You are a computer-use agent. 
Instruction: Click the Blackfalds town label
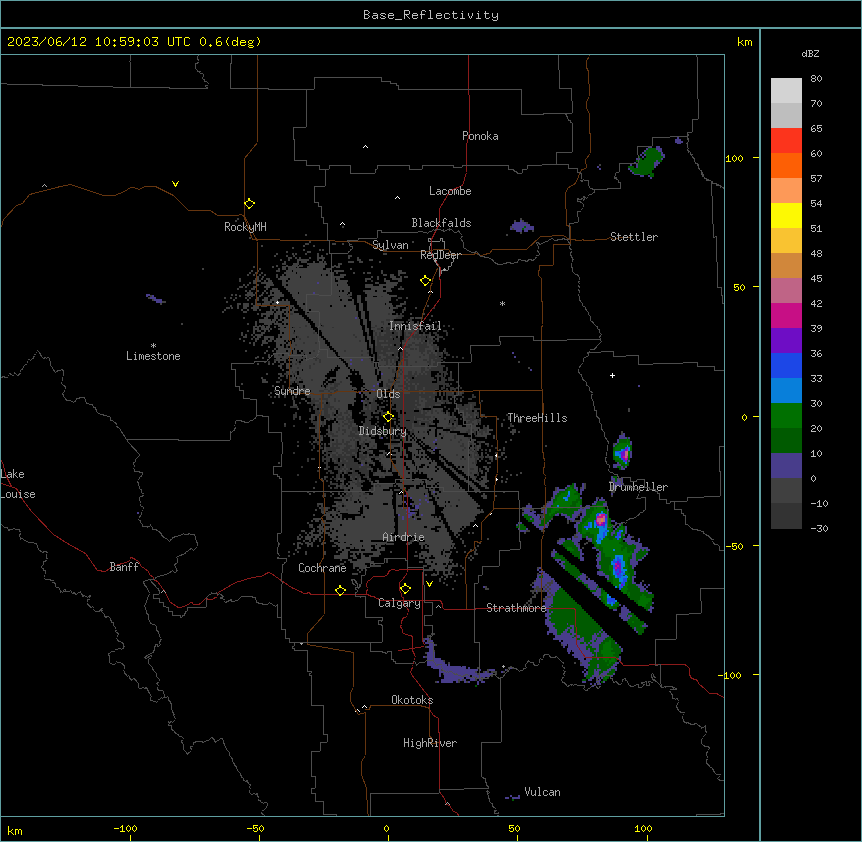pos(441,223)
